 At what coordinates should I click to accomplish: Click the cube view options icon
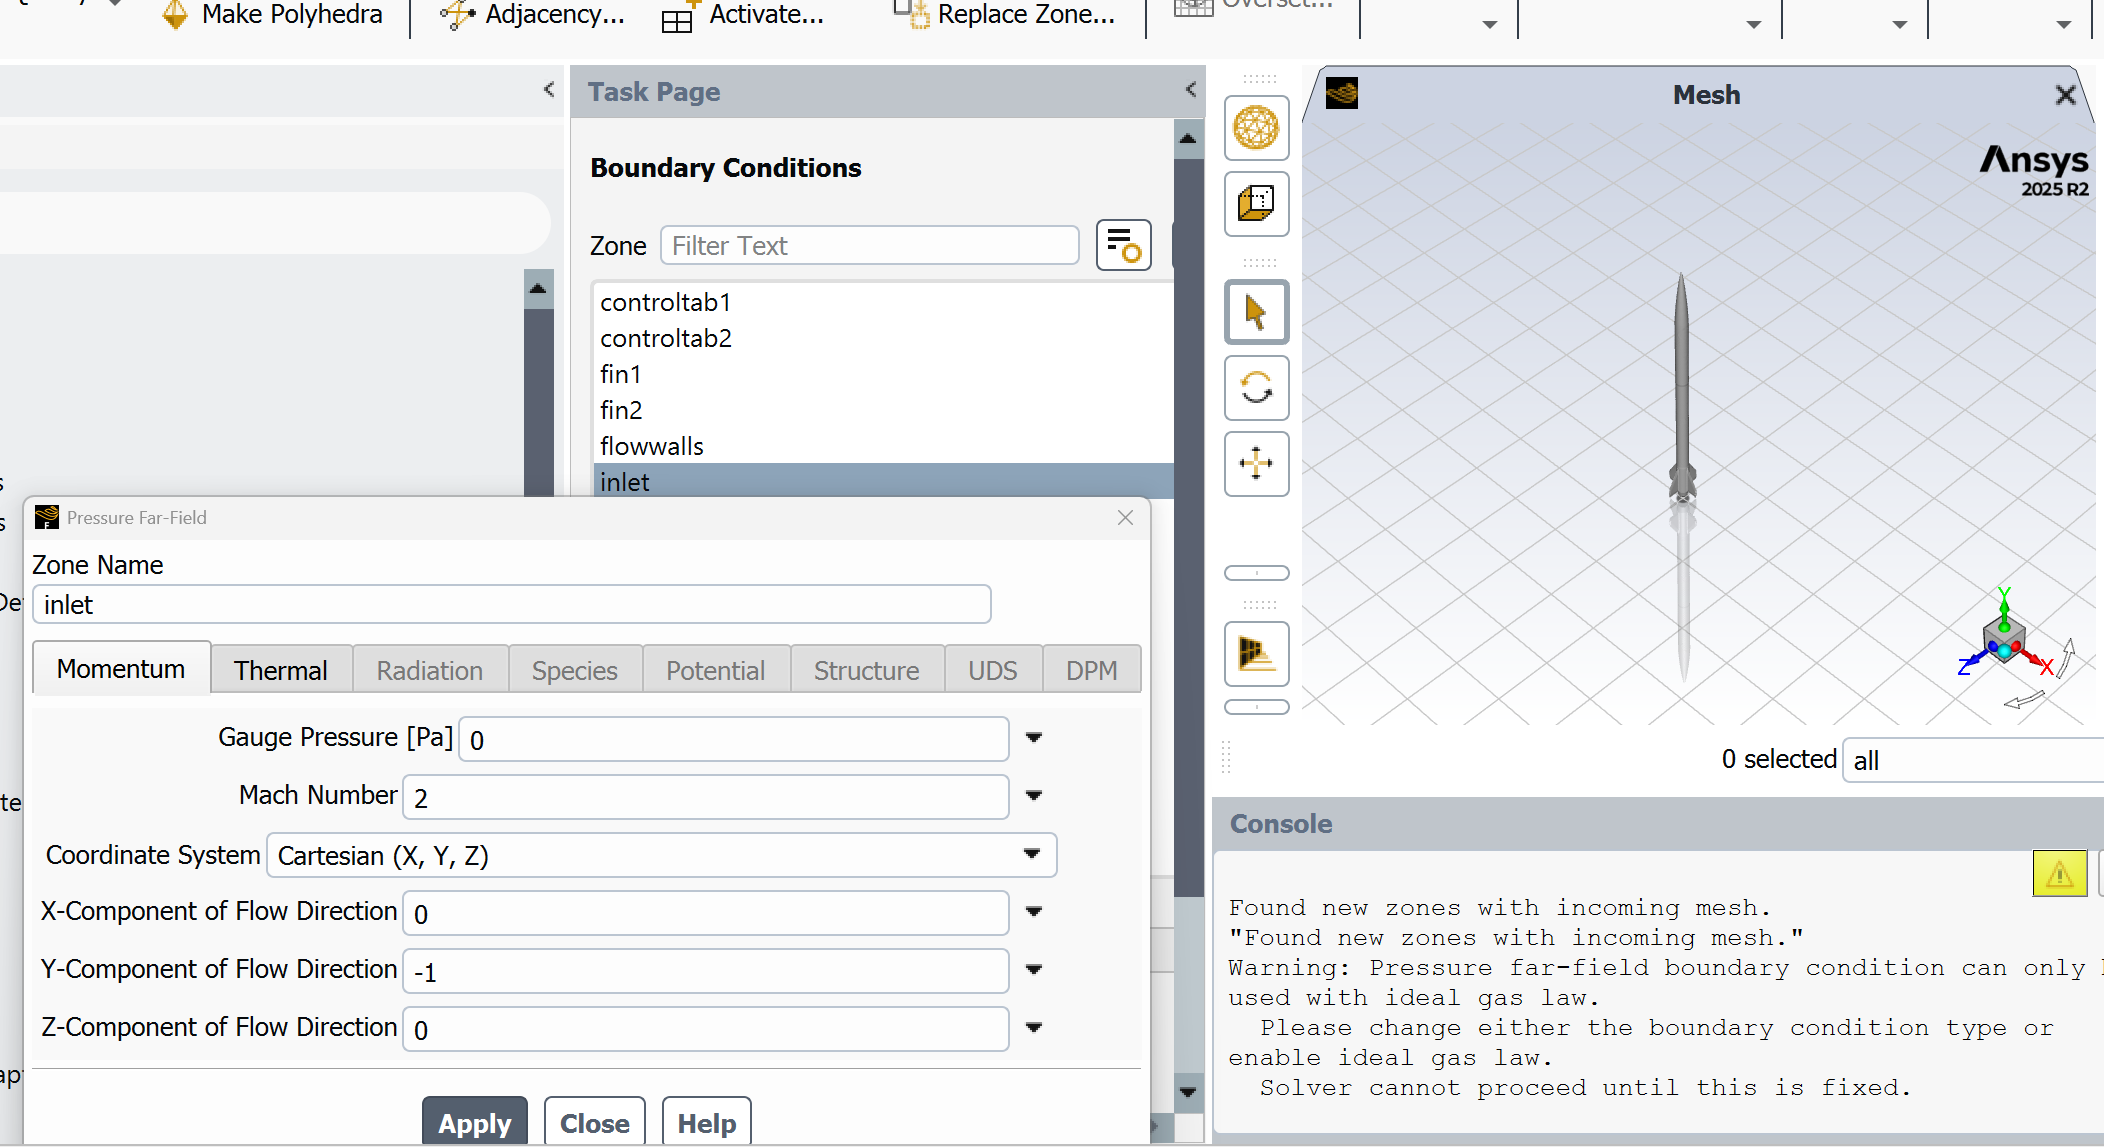[1256, 204]
